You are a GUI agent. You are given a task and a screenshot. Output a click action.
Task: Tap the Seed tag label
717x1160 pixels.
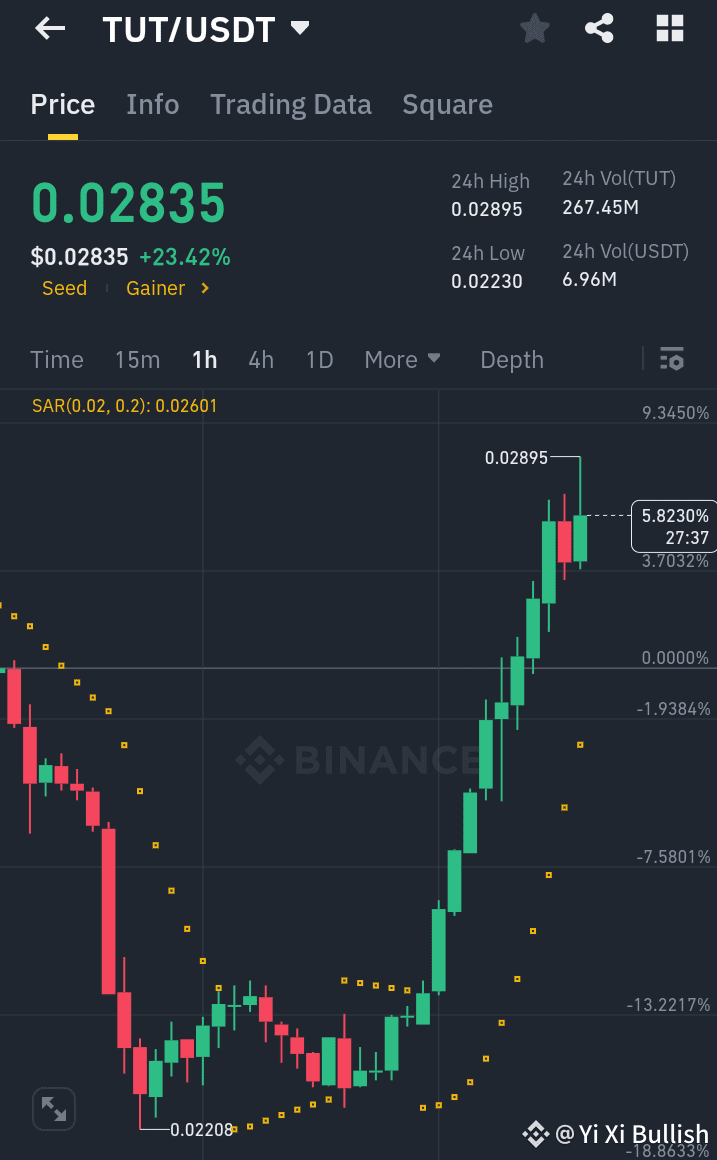[x=64, y=288]
